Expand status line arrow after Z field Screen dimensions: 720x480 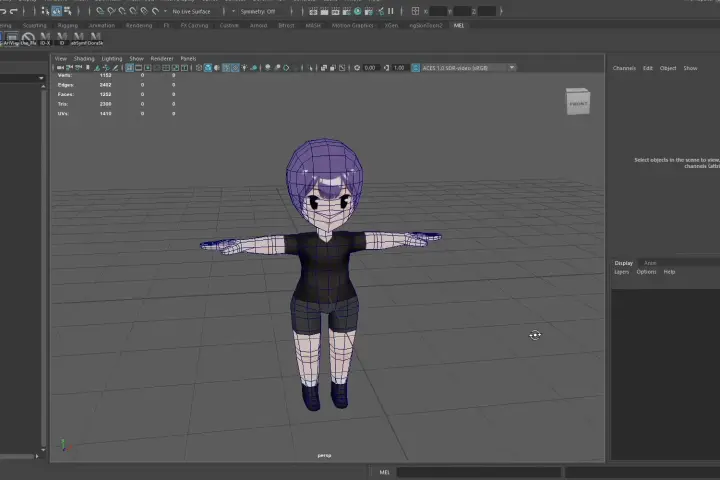[x=501, y=11]
